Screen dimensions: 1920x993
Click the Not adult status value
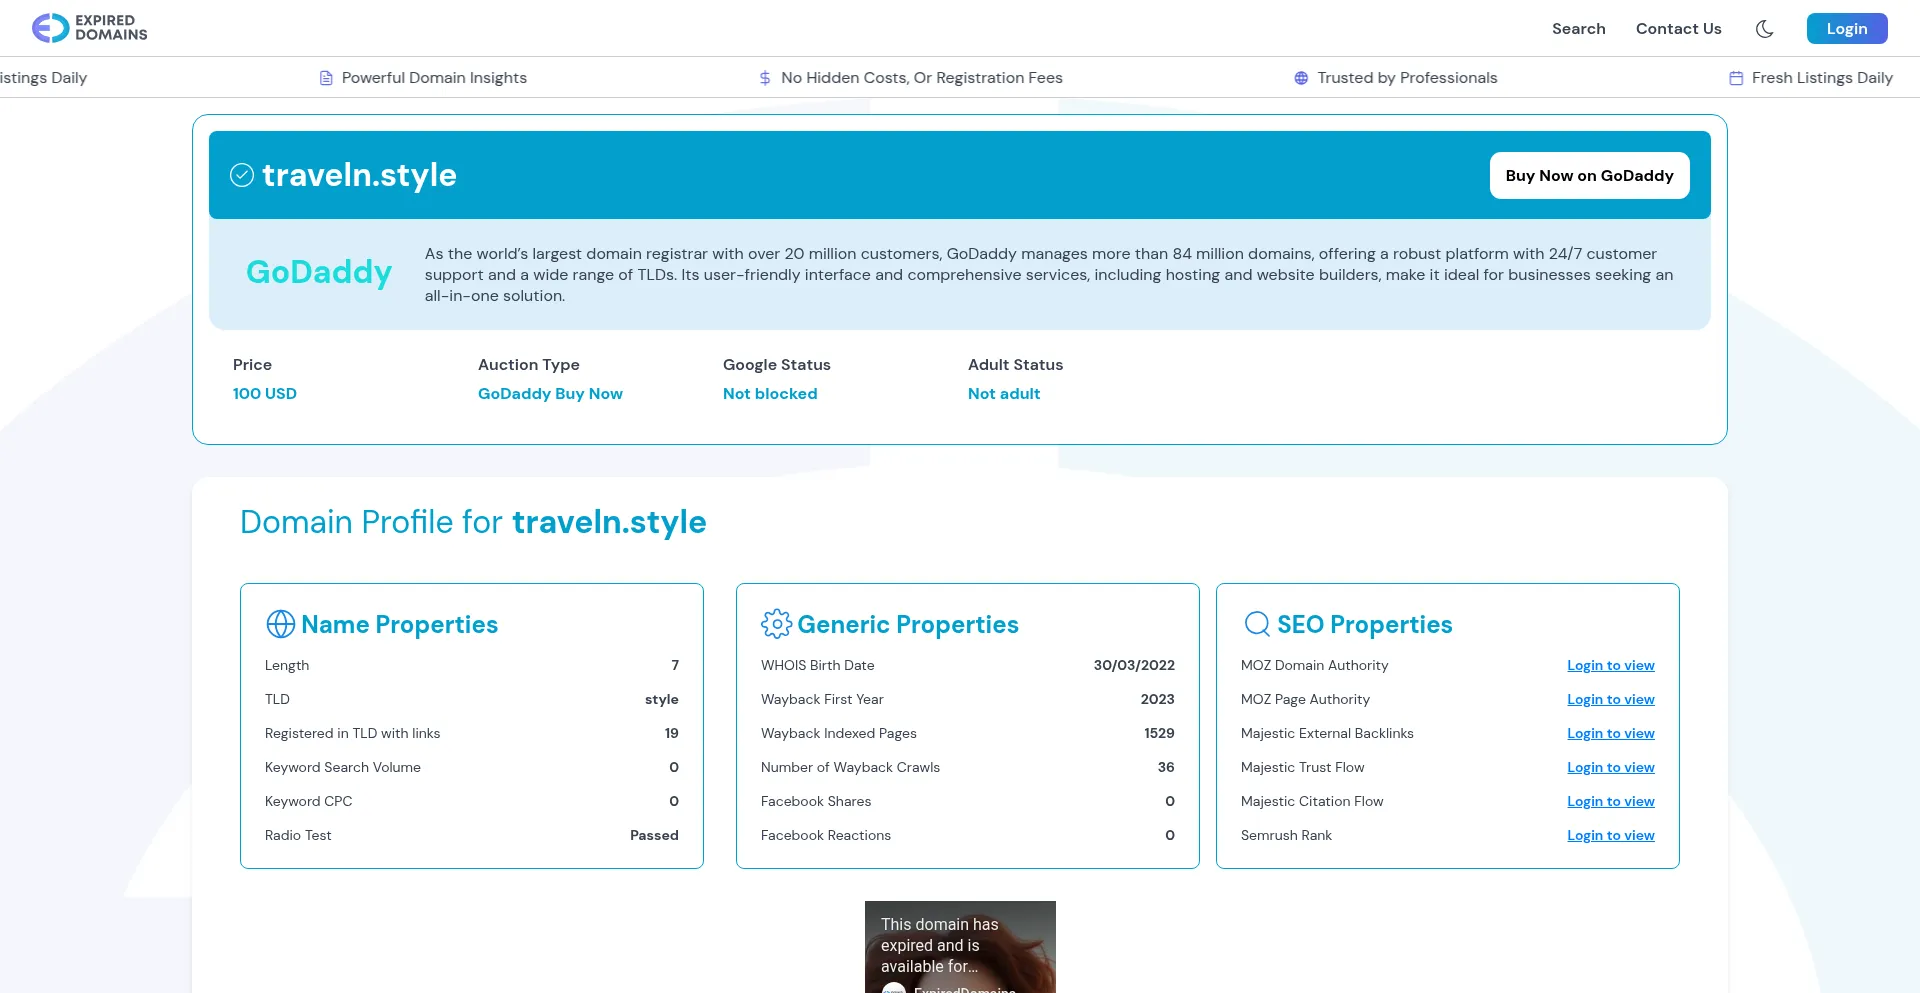pos(1004,394)
